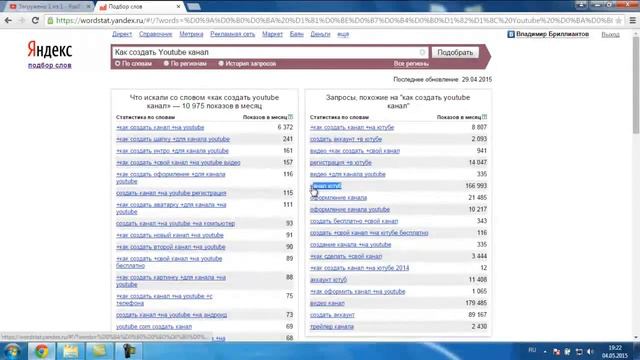Open the Справочник menu link
Screen dimensions: 640x360
click(x=156, y=34)
